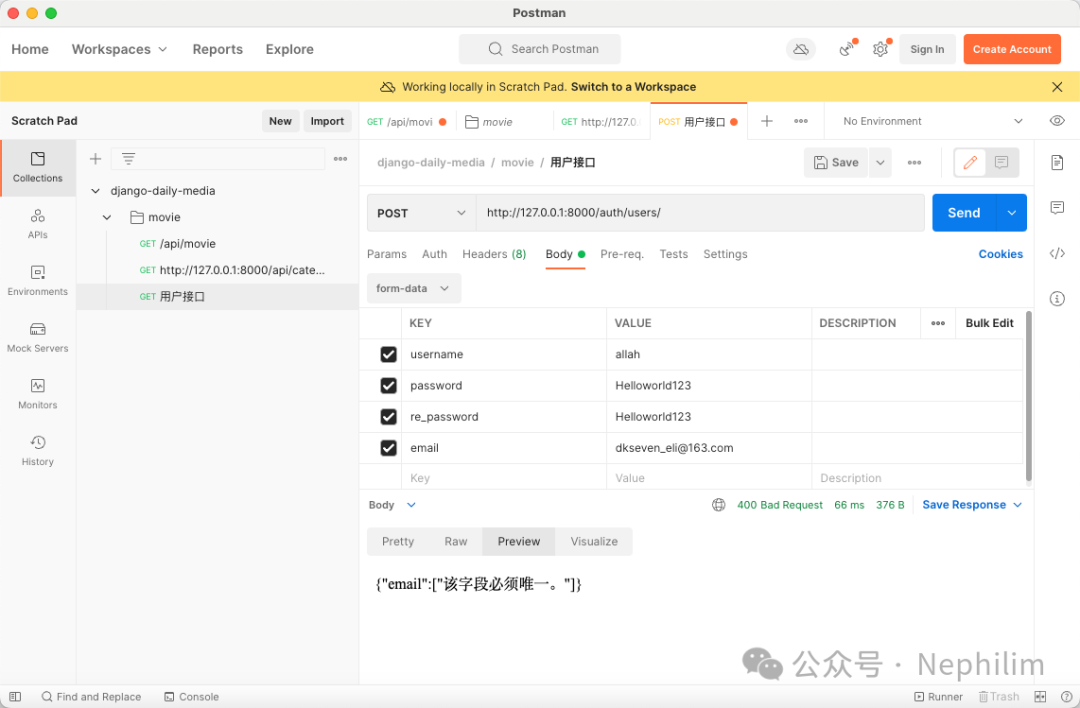Open the code snippet icon

(1057, 253)
